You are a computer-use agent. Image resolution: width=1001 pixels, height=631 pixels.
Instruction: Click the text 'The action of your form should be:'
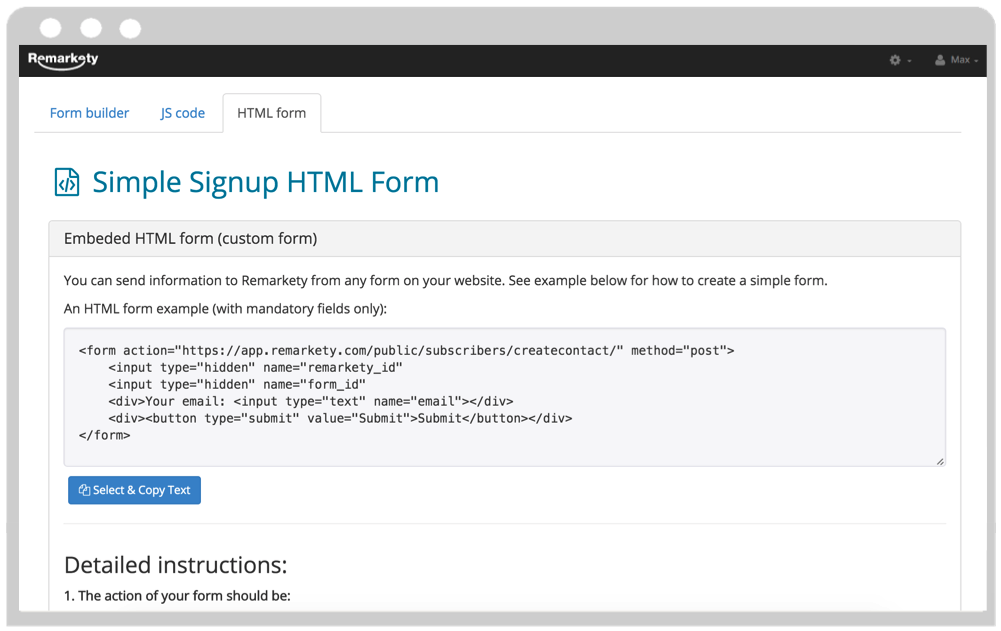184,596
